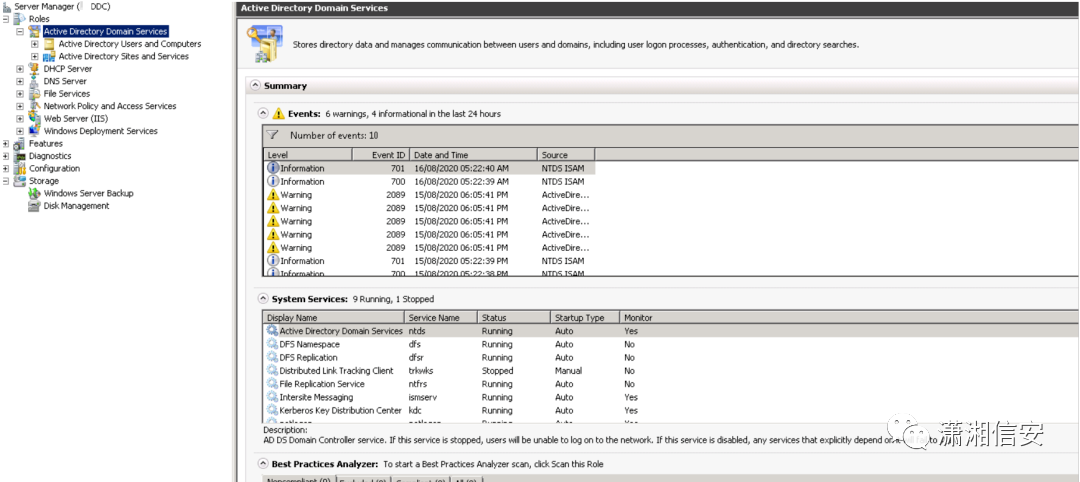Collapse the System Services section chevron
This screenshot has width=1080, height=482.
pos(263,299)
